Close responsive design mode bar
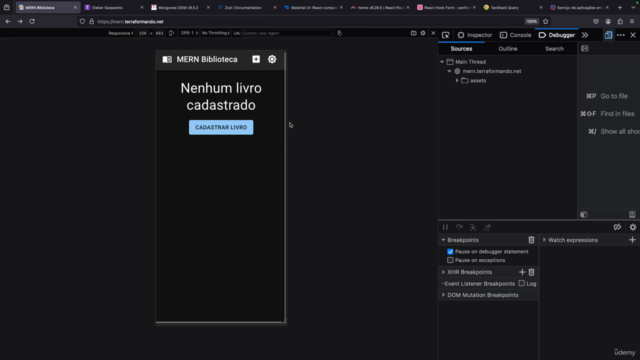 [x=433, y=33]
